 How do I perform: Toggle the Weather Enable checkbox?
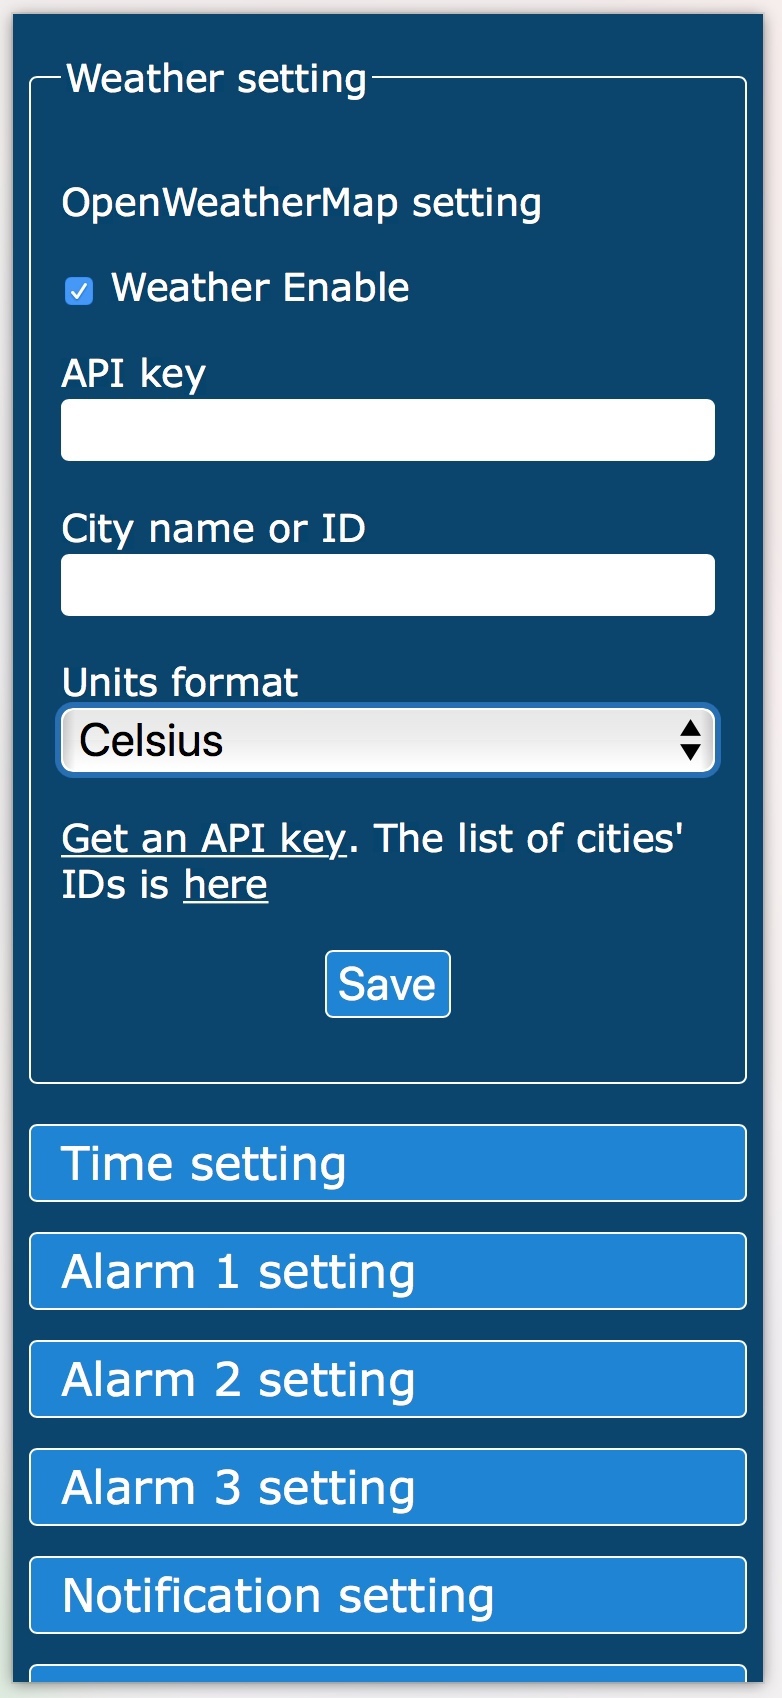click(x=79, y=291)
